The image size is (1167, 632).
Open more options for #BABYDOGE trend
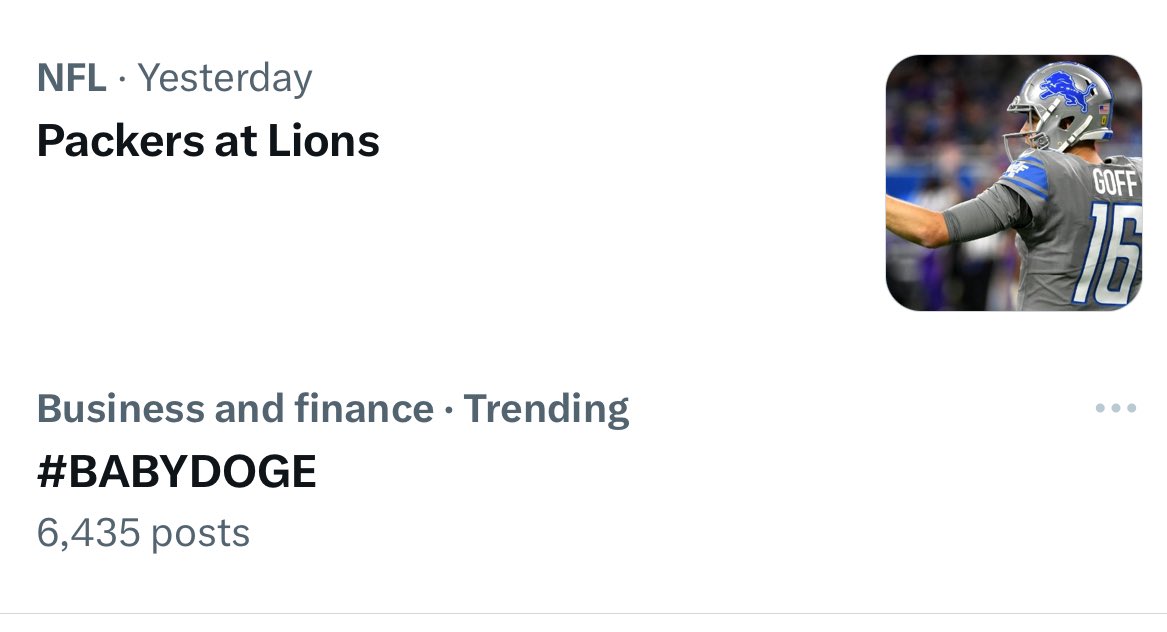click(1115, 408)
